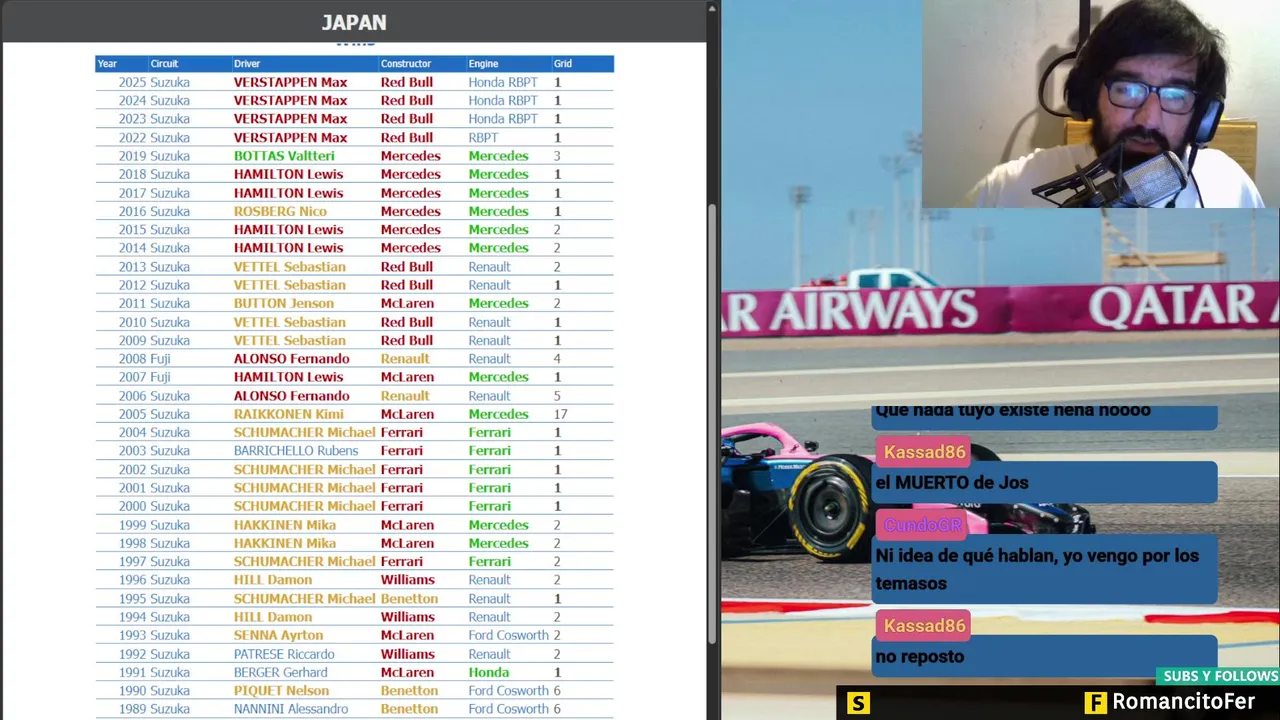Image resolution: width=1280 pixels, height=720 pixels.
Task: Open VETTEL Sebastian in the 2013 row
Action: 289,267
